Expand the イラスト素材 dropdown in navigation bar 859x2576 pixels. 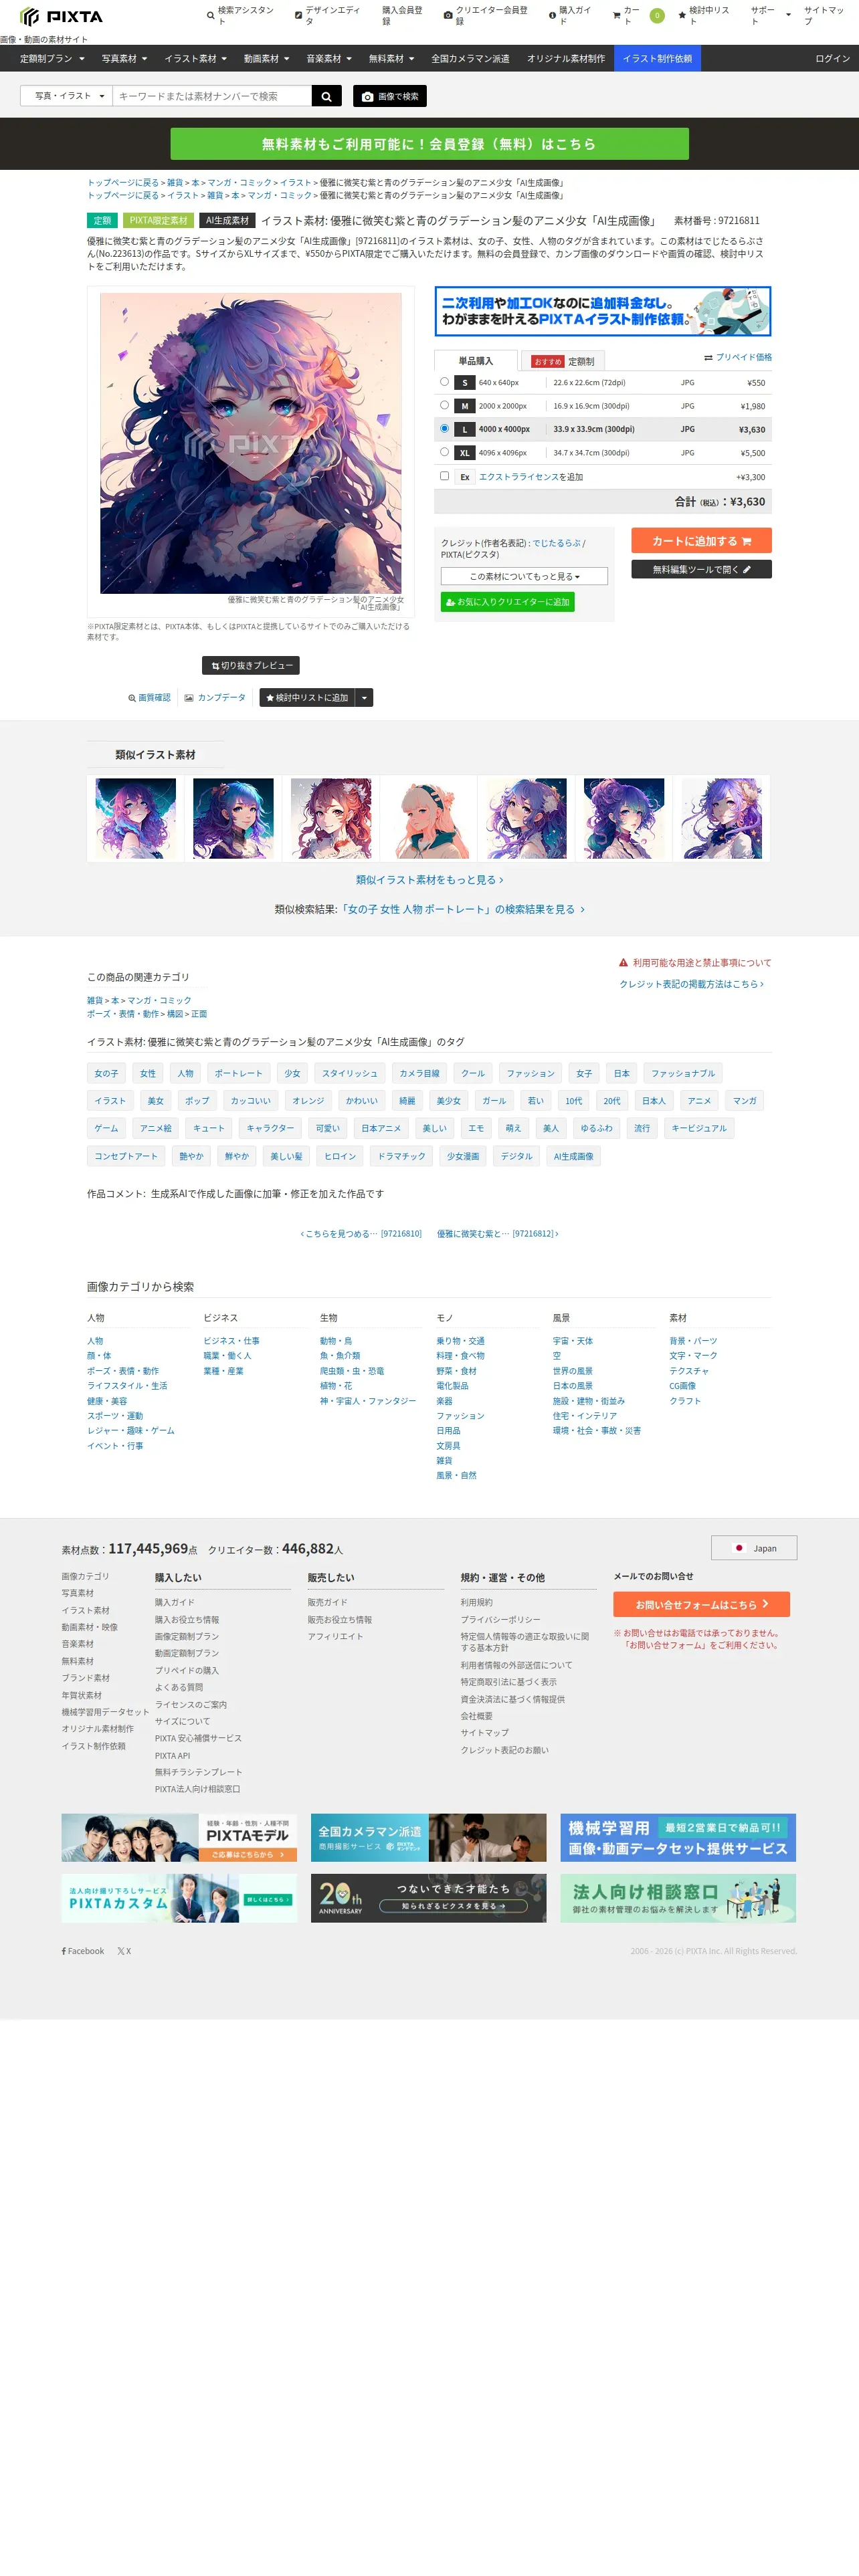[x=195, y=59]
